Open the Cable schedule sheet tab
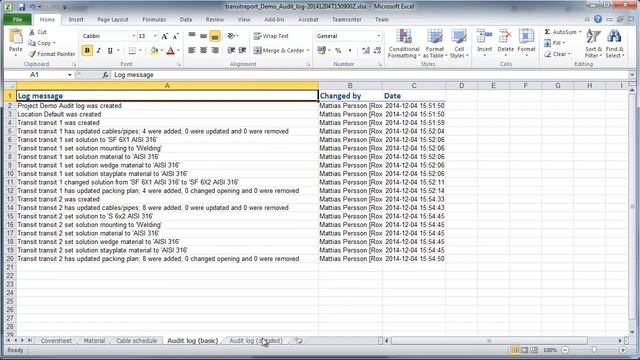This screenshot has height=360, width=640. (136, 340)
